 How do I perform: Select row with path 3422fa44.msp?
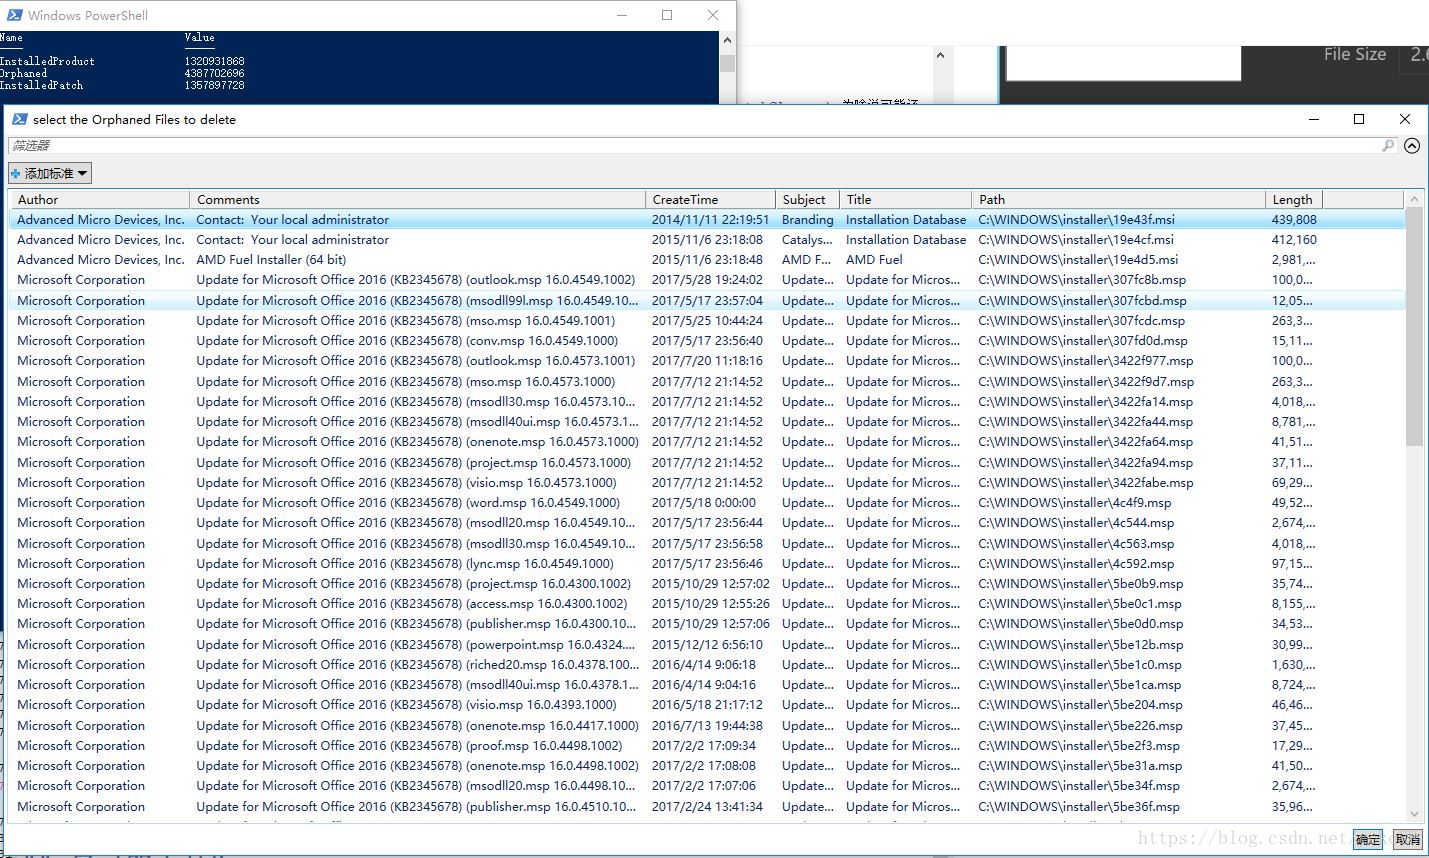(x=706, y=421)
